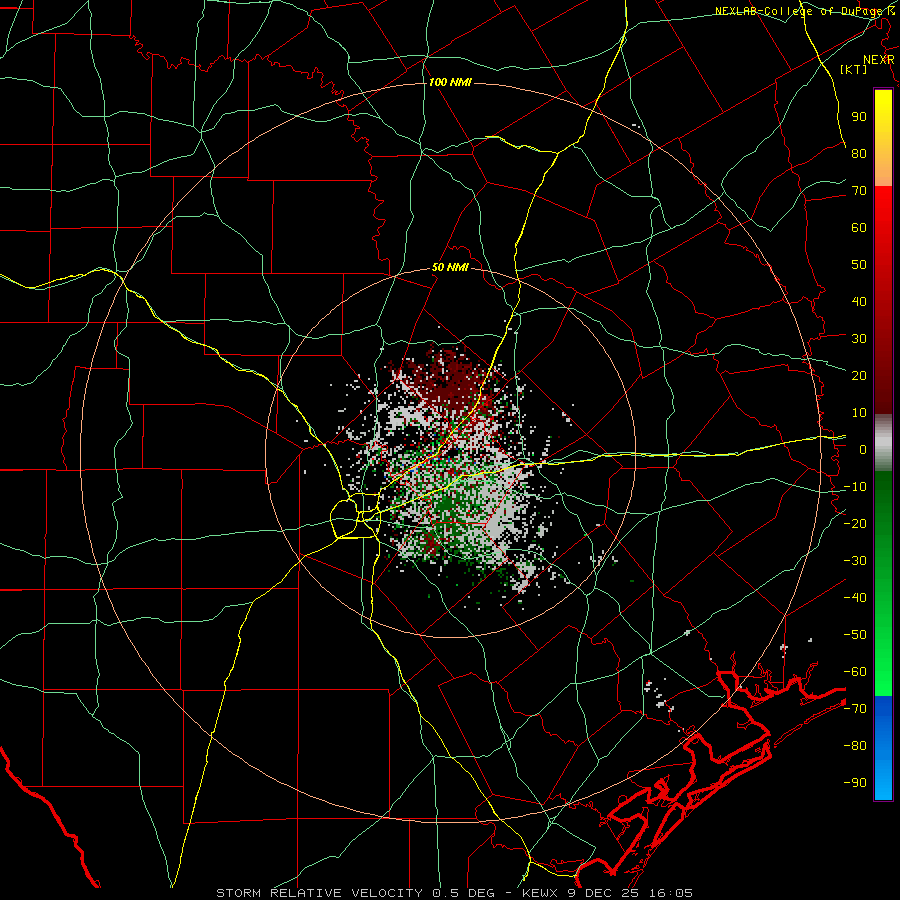The height and width of the screenshot is (900, 900).
Task: Click the "0" value on the velocity scale
Action: click(863, 449)
